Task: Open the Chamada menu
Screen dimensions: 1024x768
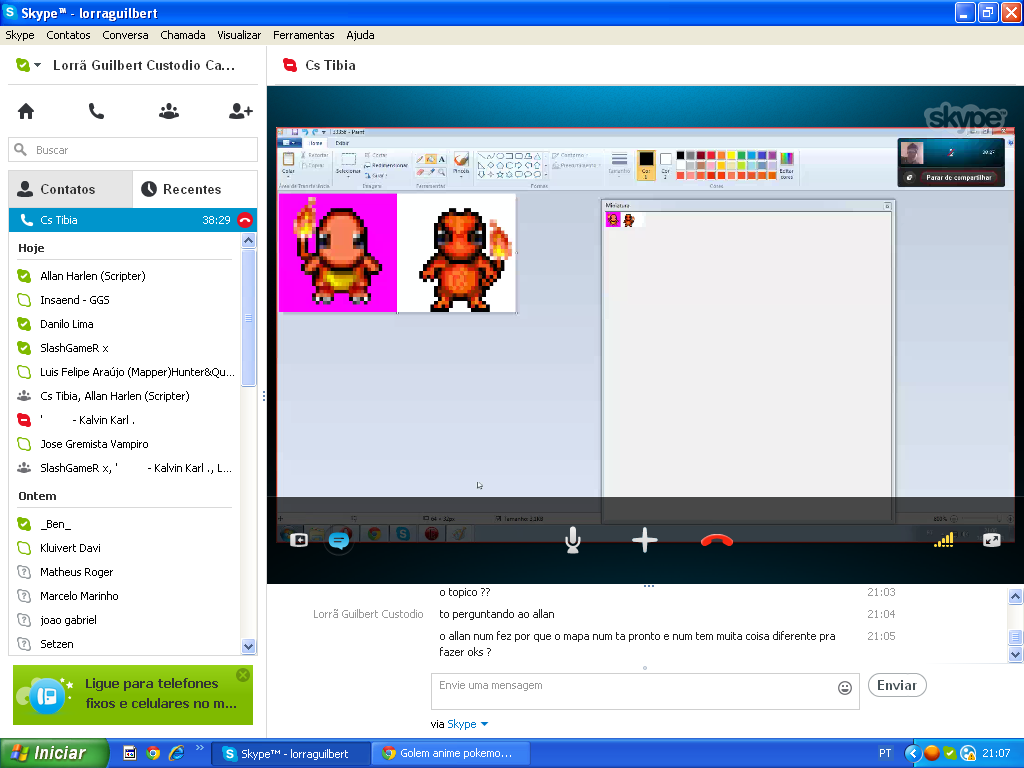Action: tap(183, 35)
